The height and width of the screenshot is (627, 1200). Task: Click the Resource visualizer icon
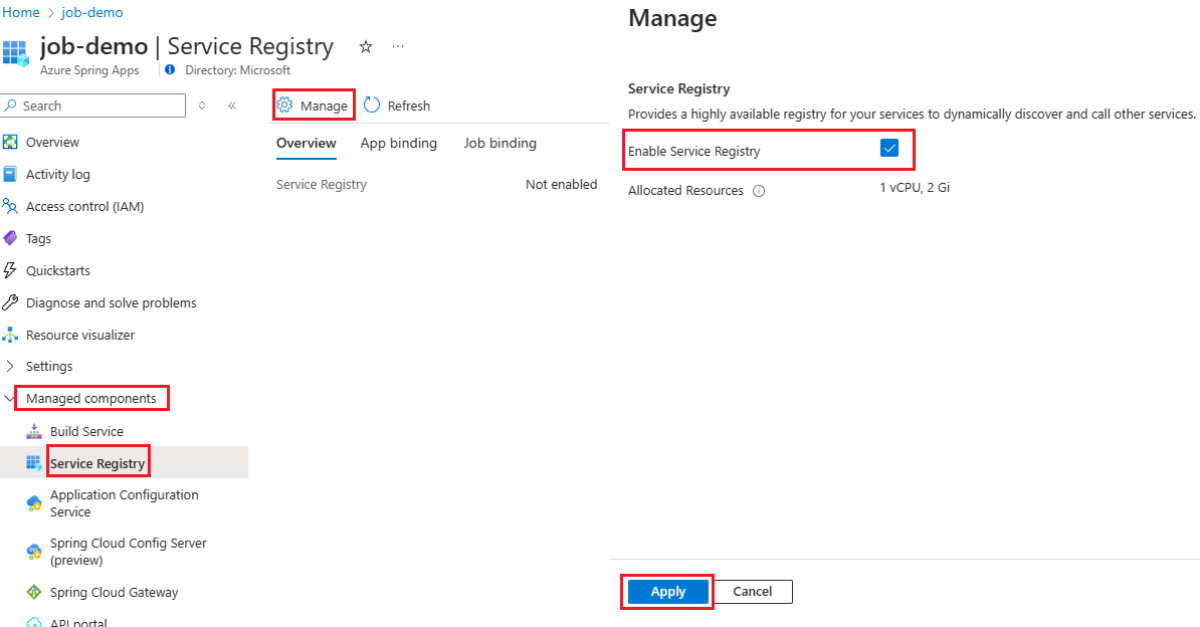click(10, 334)
